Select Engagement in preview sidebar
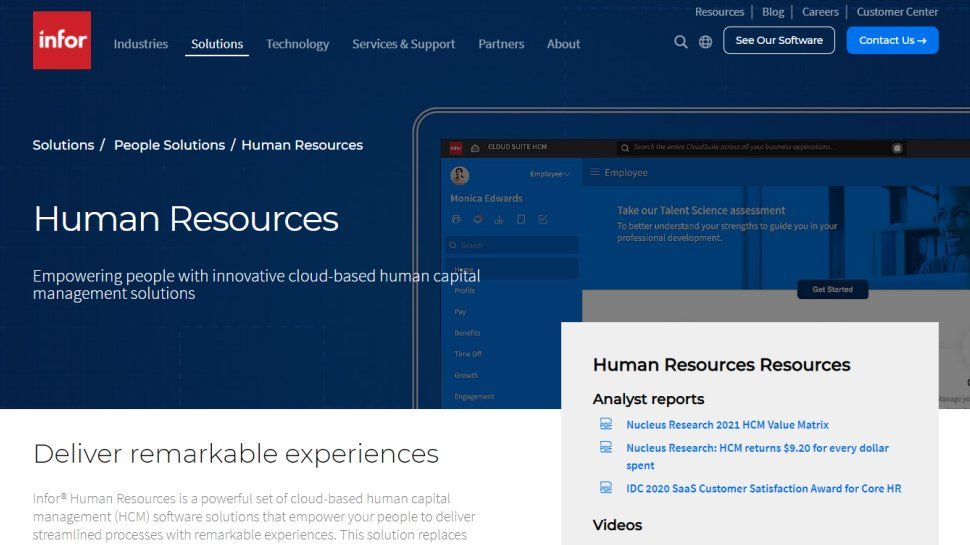The height and width of the screenshot is (545, 970). click(474, 397)
